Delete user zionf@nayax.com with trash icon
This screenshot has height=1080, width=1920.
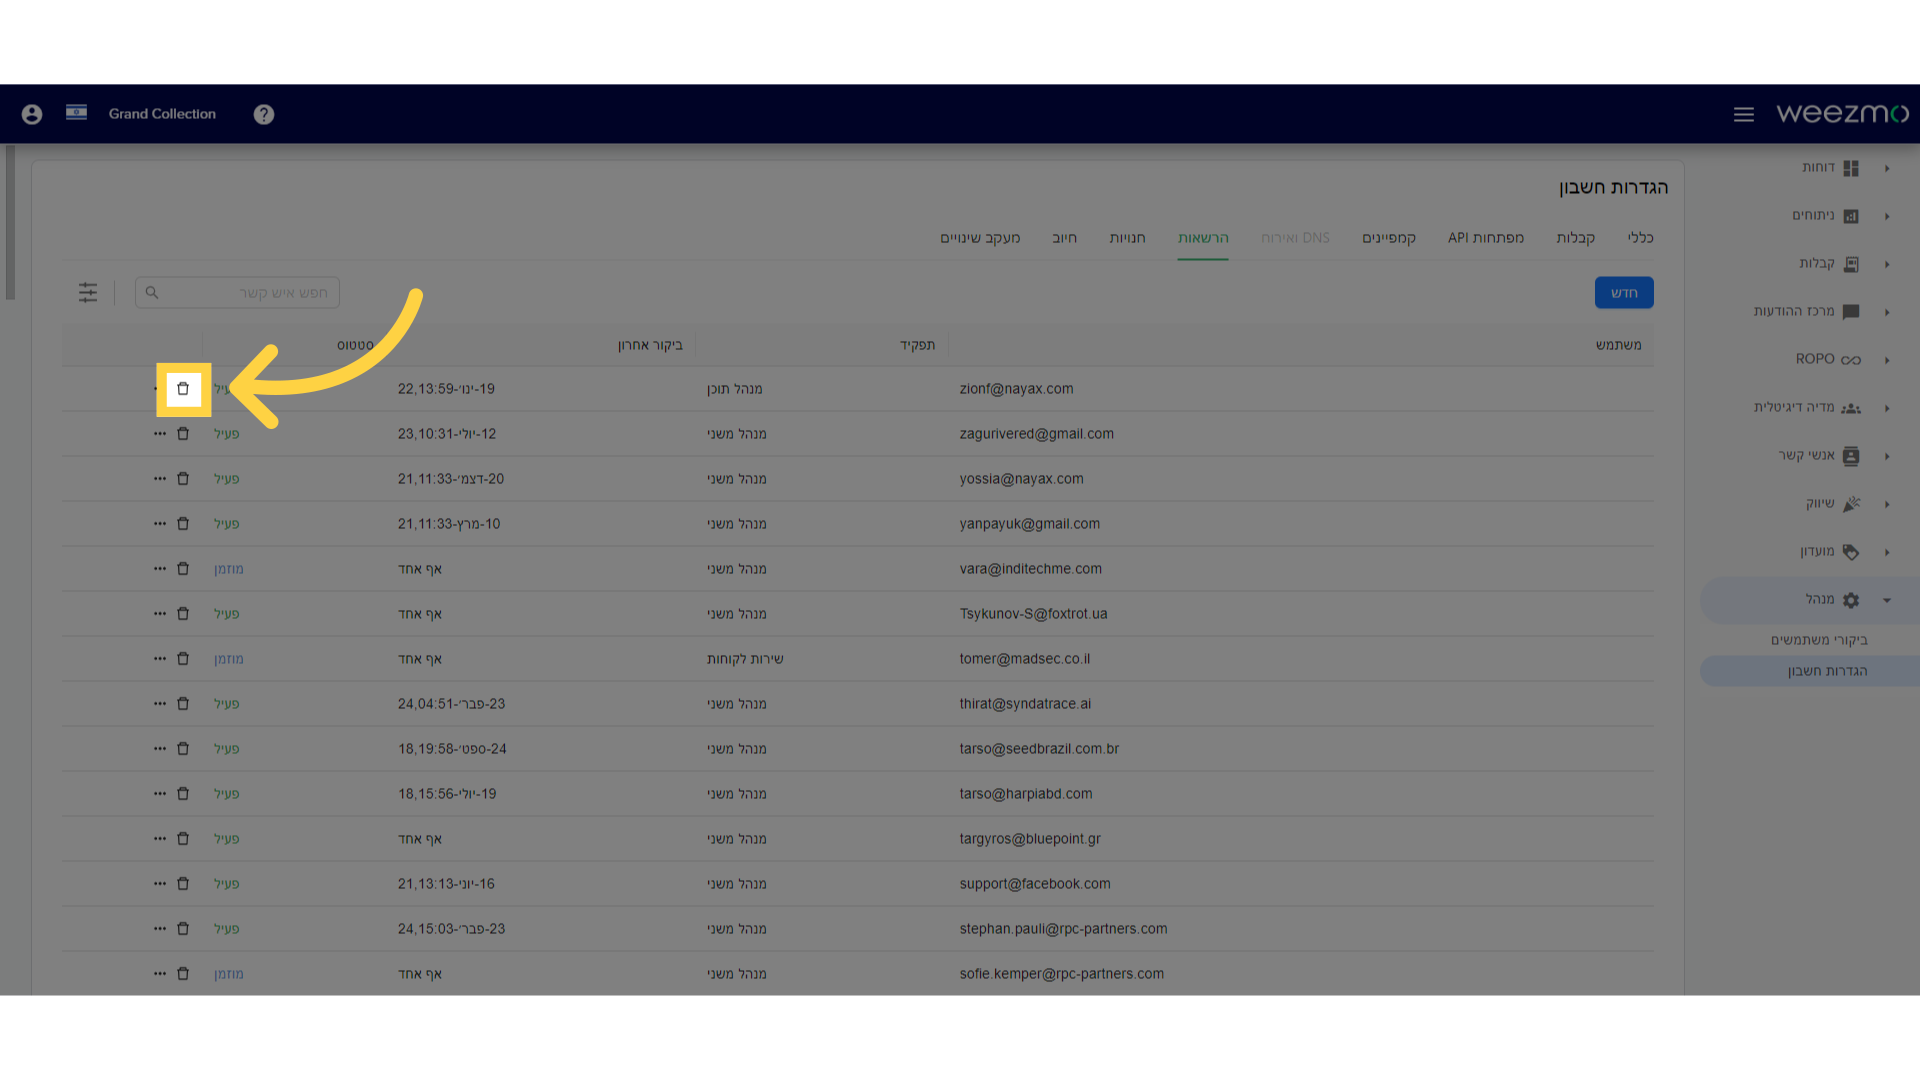[x=183, y=389]
